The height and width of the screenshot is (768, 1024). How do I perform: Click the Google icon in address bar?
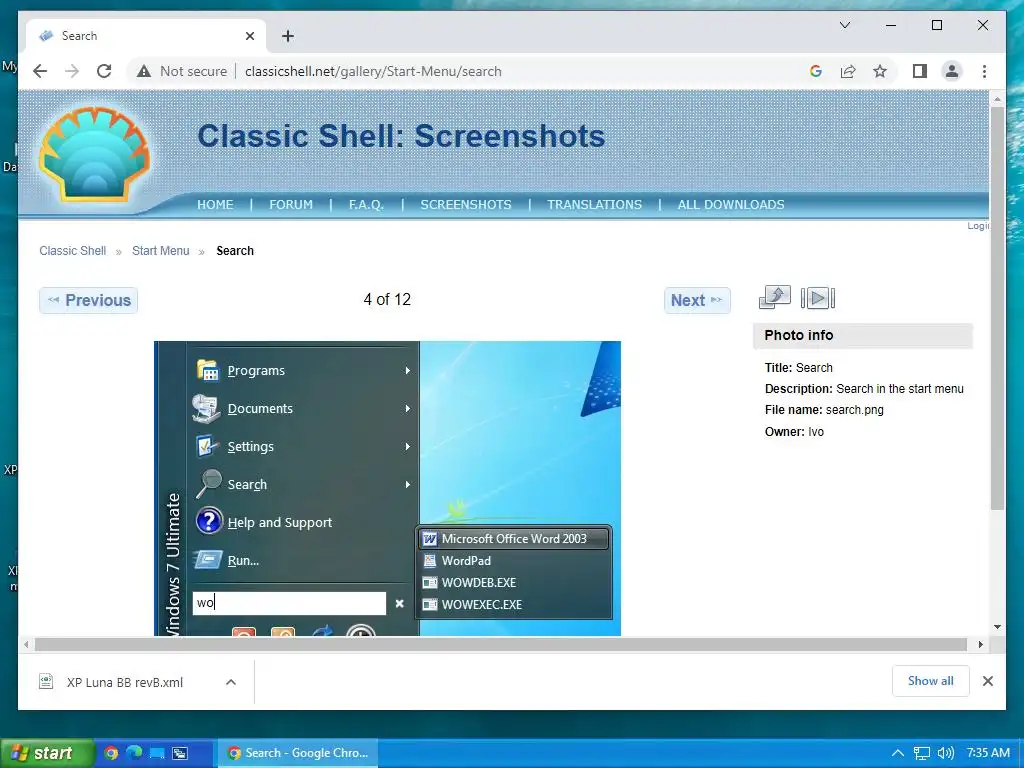coord(816,71)
